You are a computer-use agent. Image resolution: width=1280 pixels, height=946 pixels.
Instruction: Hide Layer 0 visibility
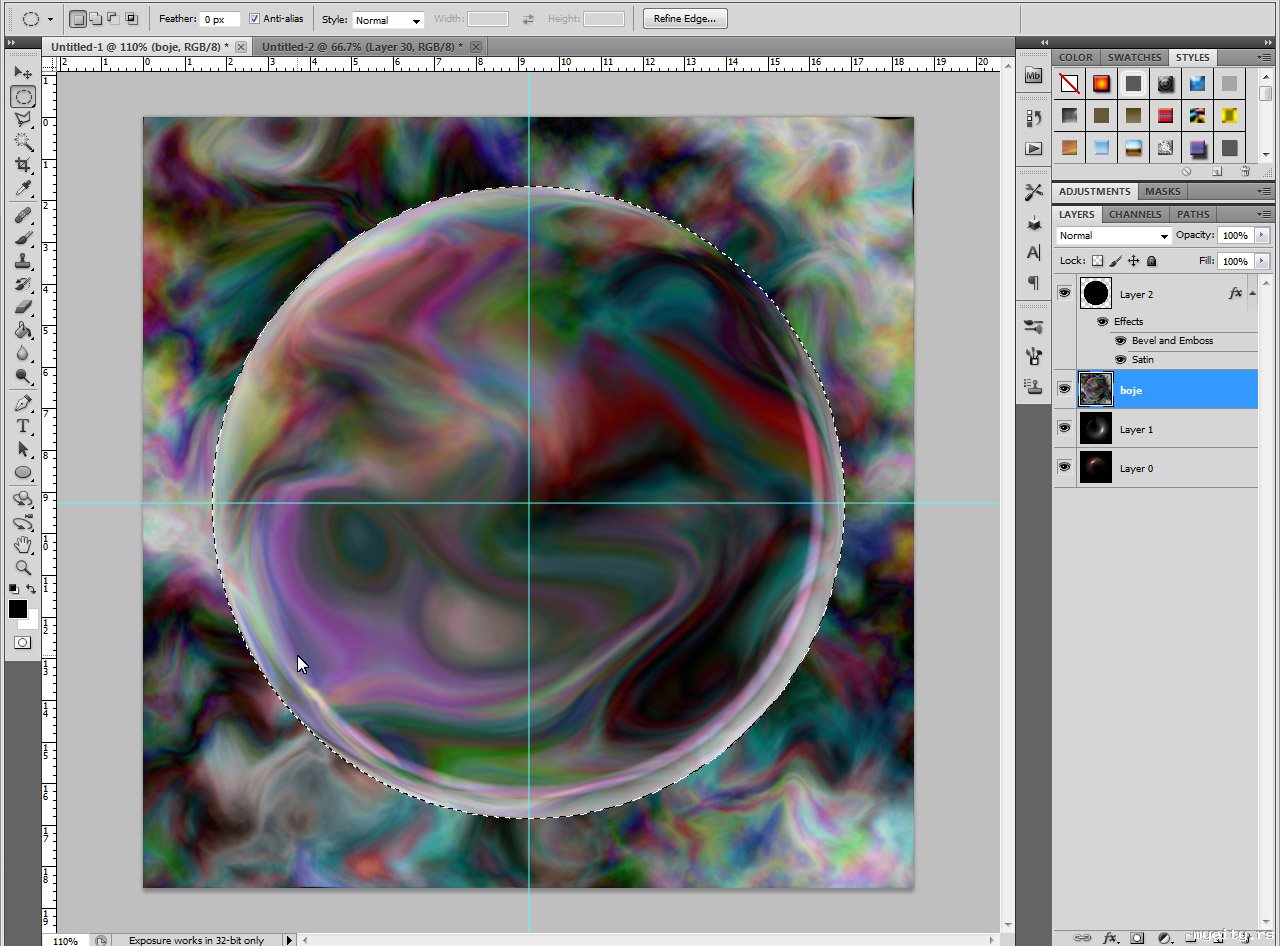1064,467
